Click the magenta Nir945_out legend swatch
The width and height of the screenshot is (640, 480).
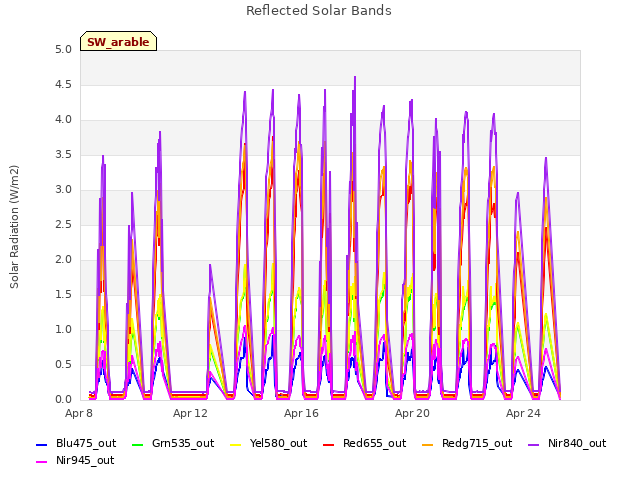point(42,462)
